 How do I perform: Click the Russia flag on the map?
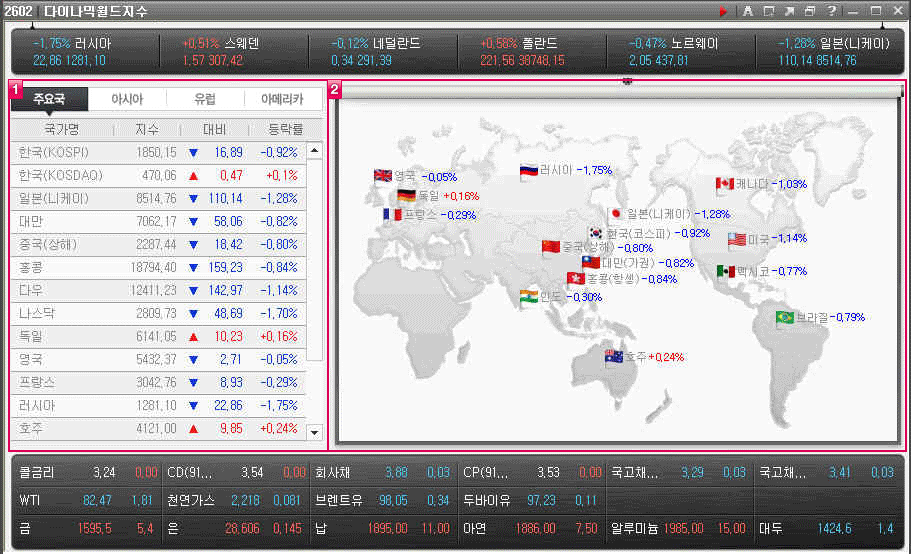tap(529, 171)
